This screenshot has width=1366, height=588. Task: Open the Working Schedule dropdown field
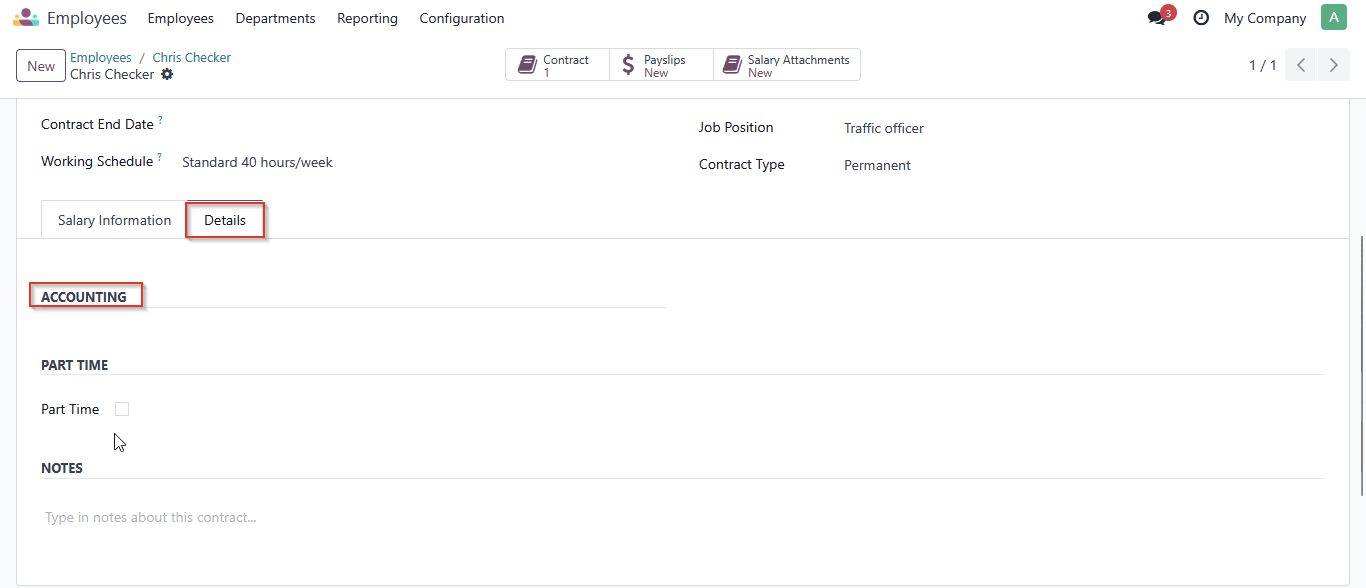click(420, 162)
